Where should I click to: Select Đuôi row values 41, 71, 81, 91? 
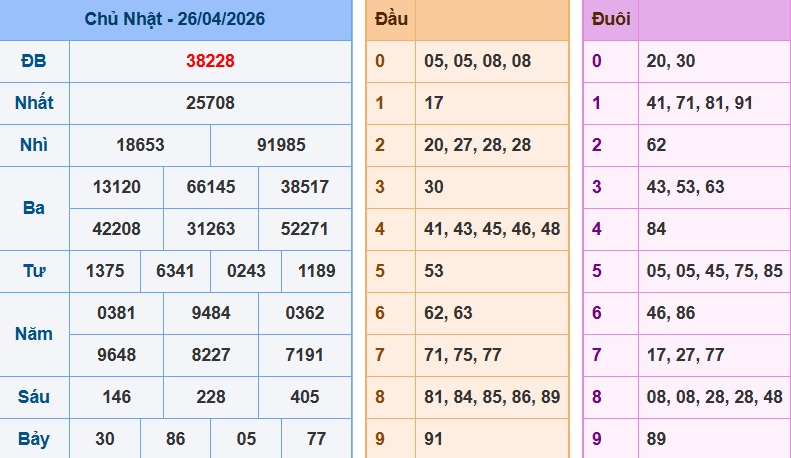(x=700, y=103)
